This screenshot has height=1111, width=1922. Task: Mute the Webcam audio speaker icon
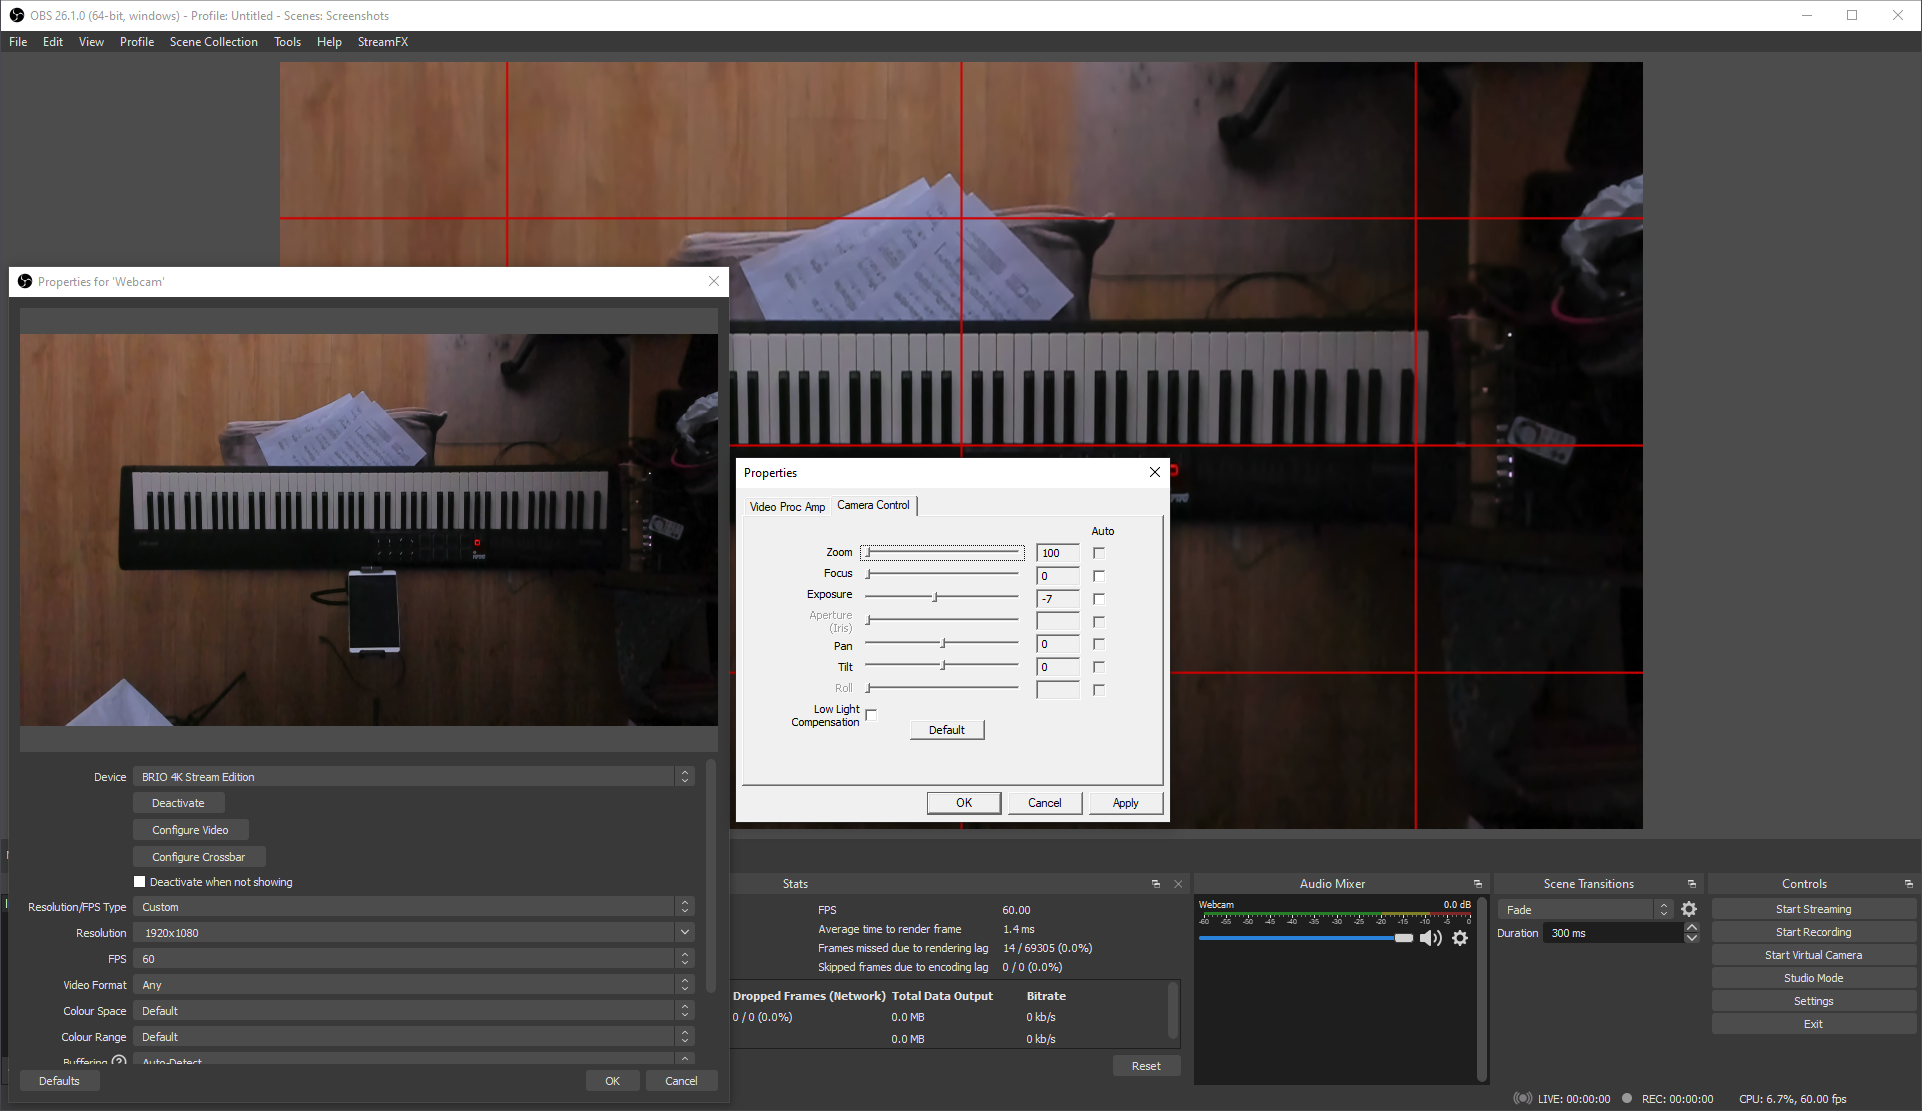coord(1430,938)
